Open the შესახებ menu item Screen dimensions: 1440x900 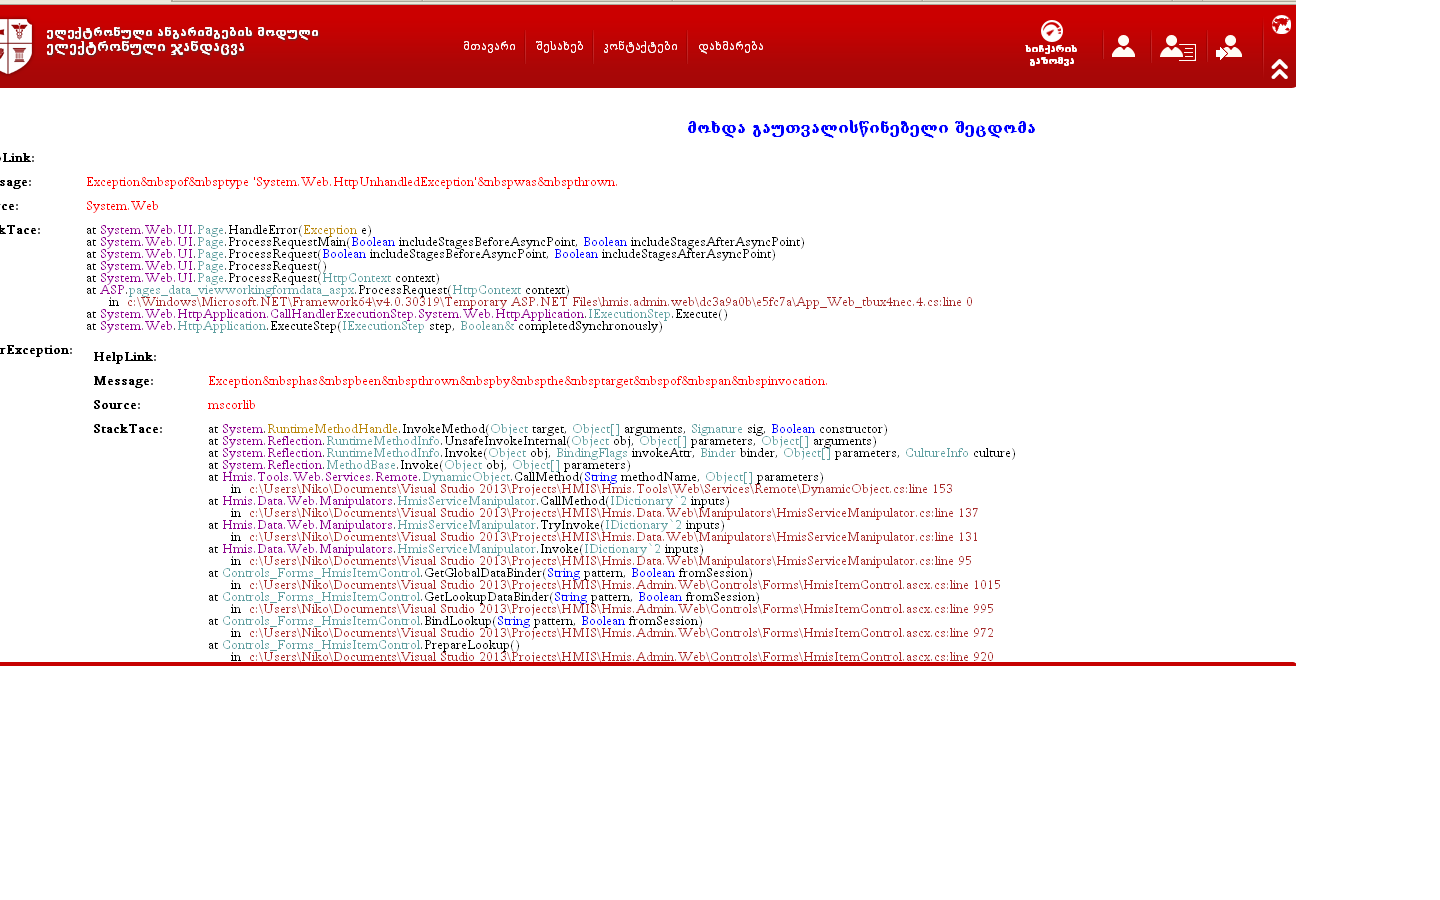559,47
